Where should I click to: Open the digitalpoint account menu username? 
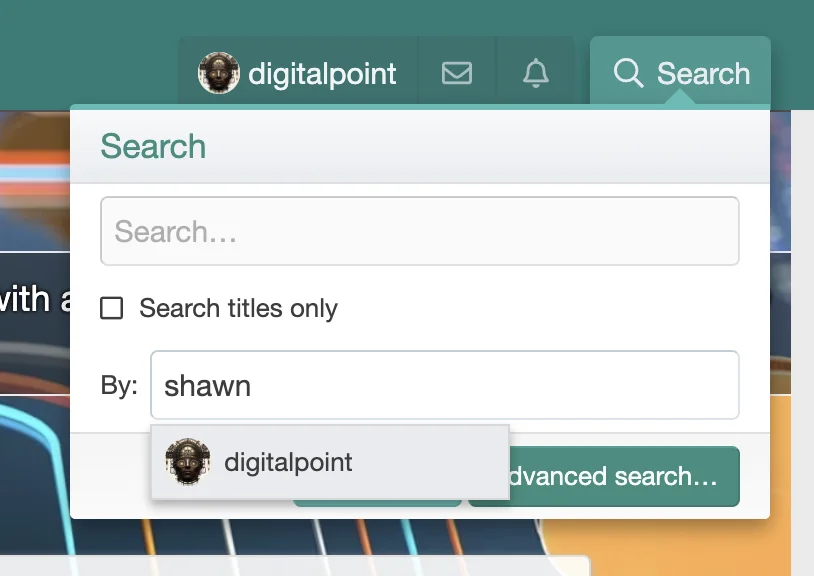tap(322, 73)
